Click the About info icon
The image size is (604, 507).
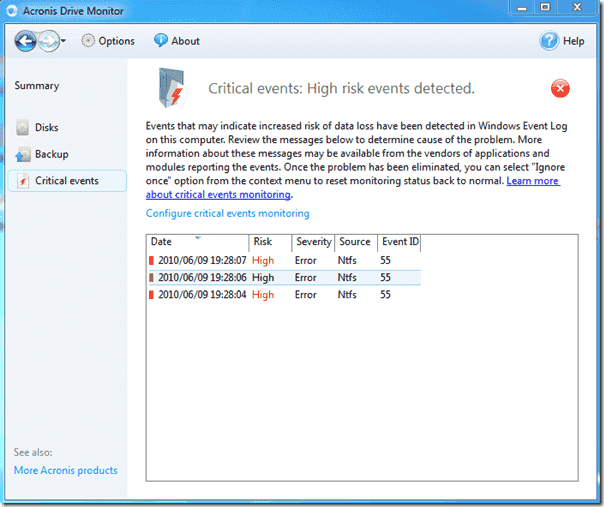point(161,40)
